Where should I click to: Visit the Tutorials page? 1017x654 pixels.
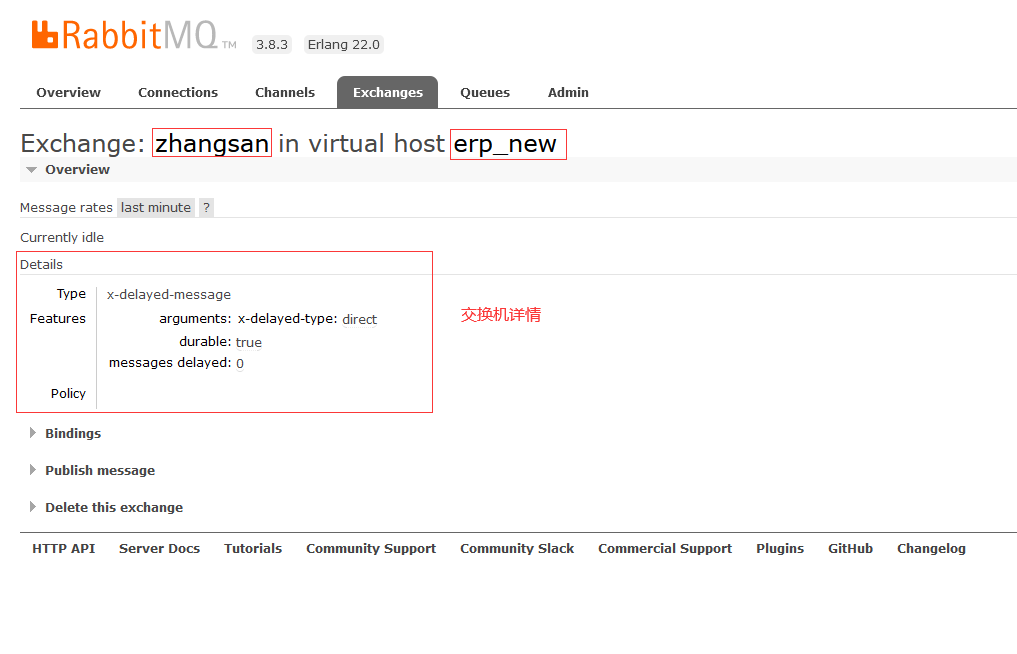click(252, 548)
